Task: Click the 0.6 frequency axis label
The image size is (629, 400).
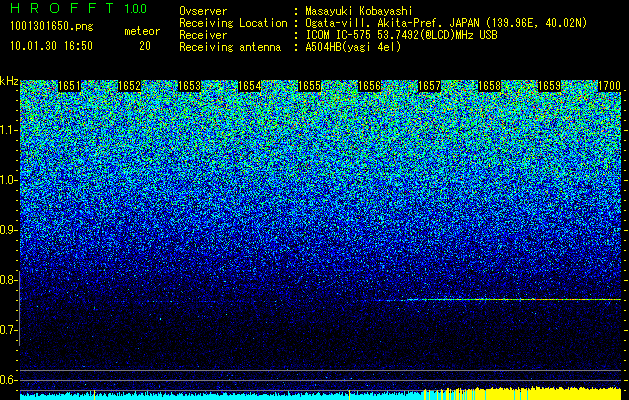Action: [x=8, y=380]
